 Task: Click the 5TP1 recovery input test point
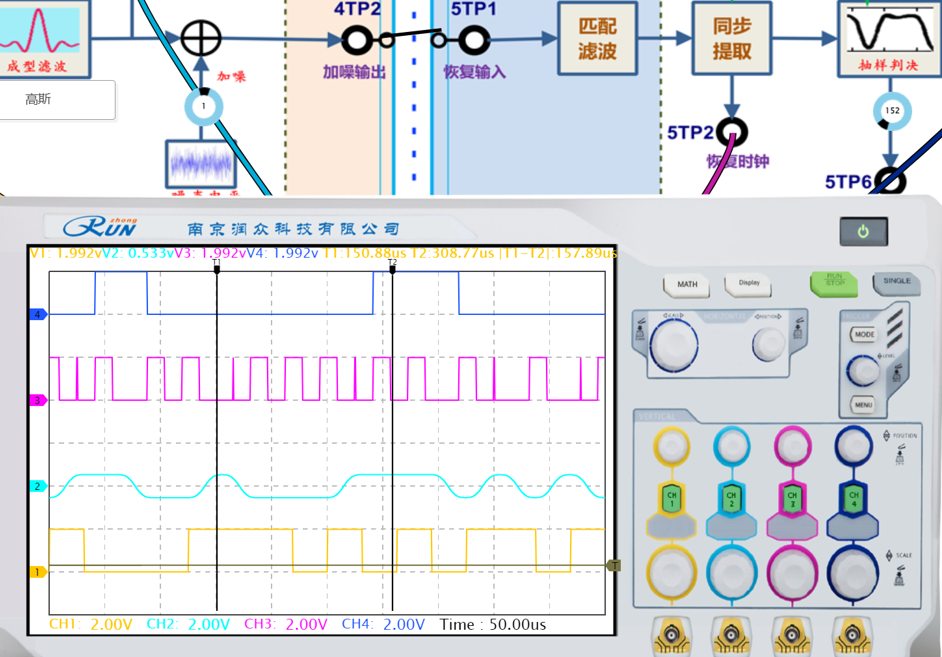[x=473, y=40]
